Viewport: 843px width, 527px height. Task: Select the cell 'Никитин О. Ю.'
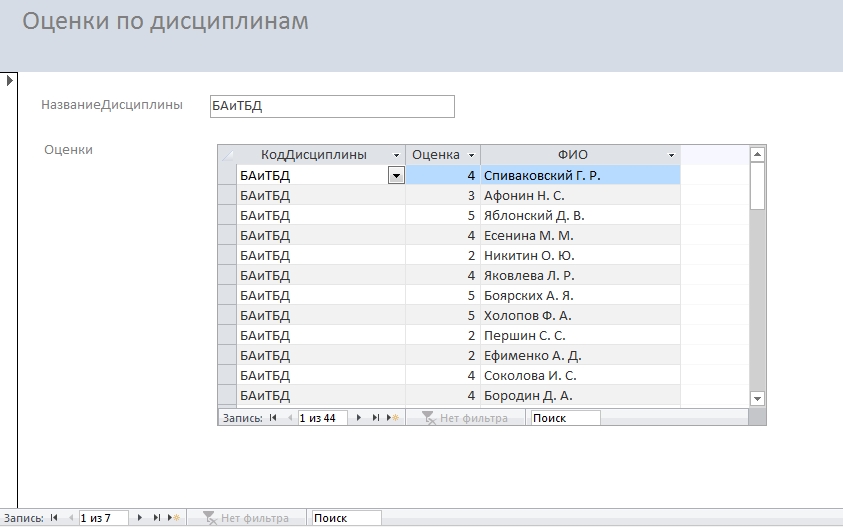pos(581,255)
